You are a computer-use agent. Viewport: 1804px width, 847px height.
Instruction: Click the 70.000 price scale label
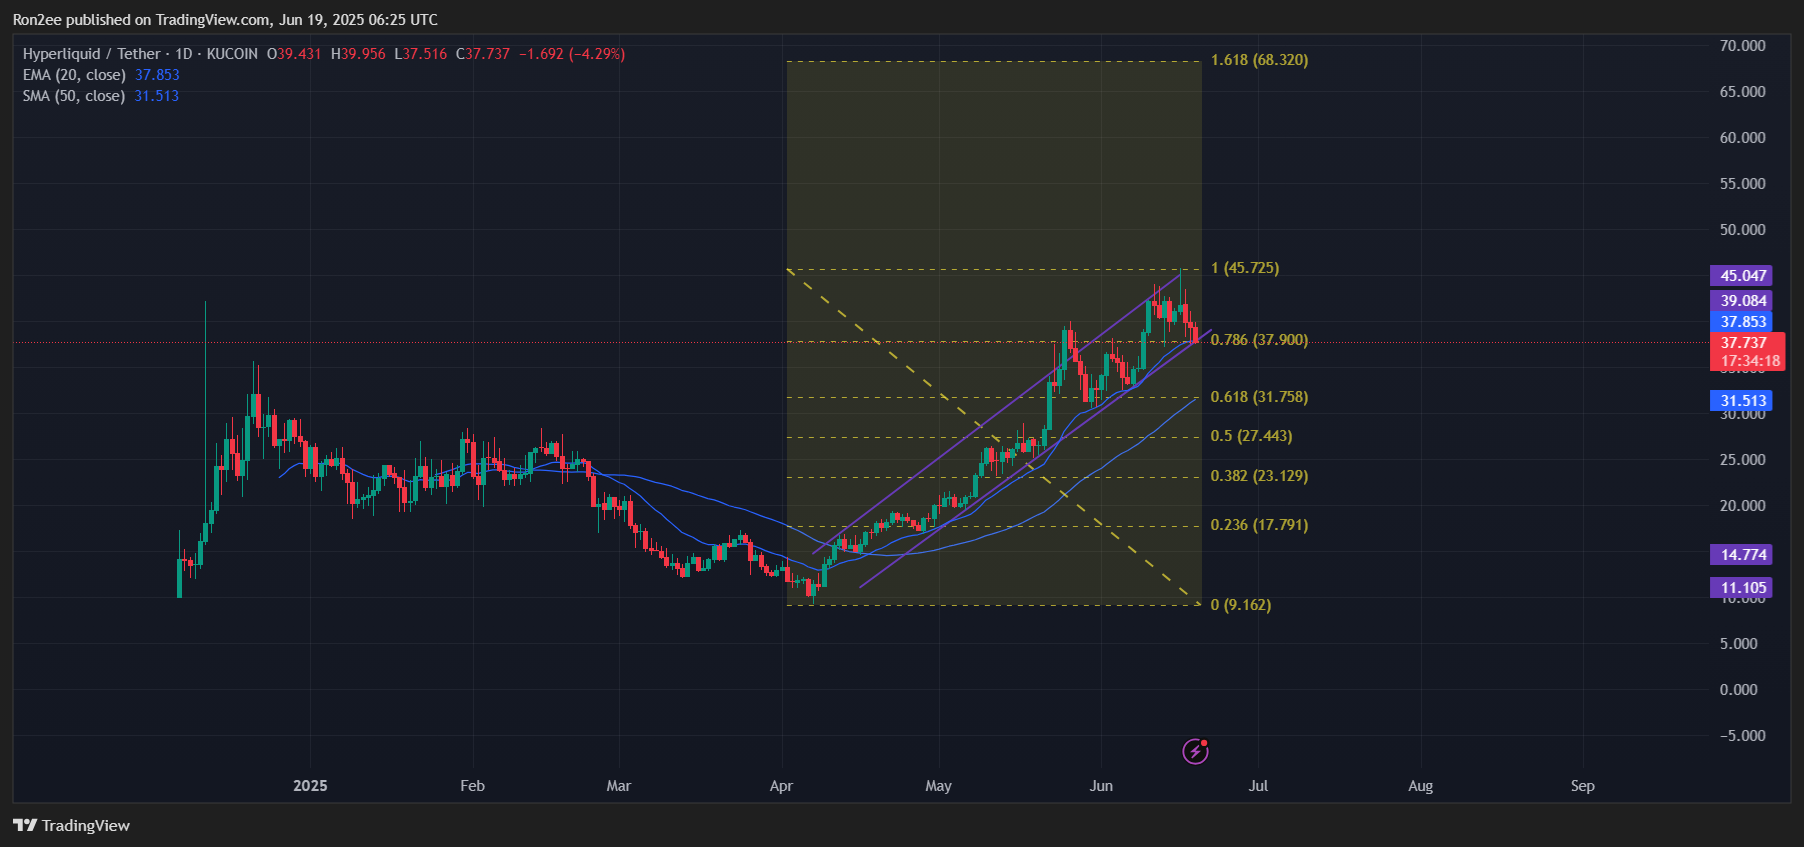1742,46
